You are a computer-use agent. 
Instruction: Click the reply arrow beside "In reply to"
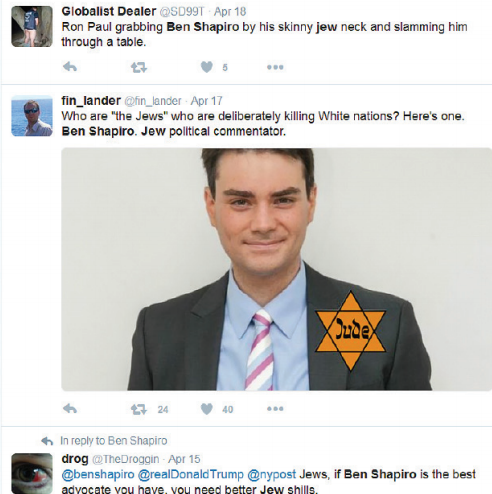pyautogui.click(x=47, y=441)
